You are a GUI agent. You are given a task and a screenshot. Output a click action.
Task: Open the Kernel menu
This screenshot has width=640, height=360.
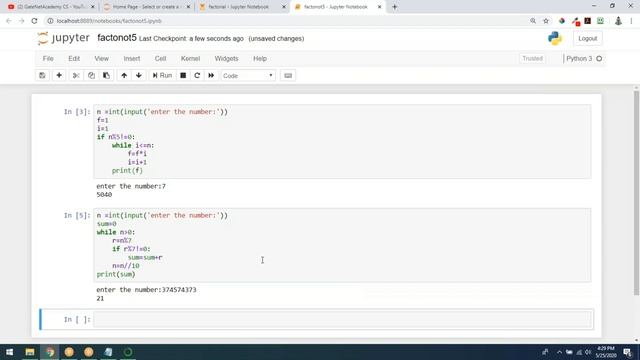click(x=190, y=59)
